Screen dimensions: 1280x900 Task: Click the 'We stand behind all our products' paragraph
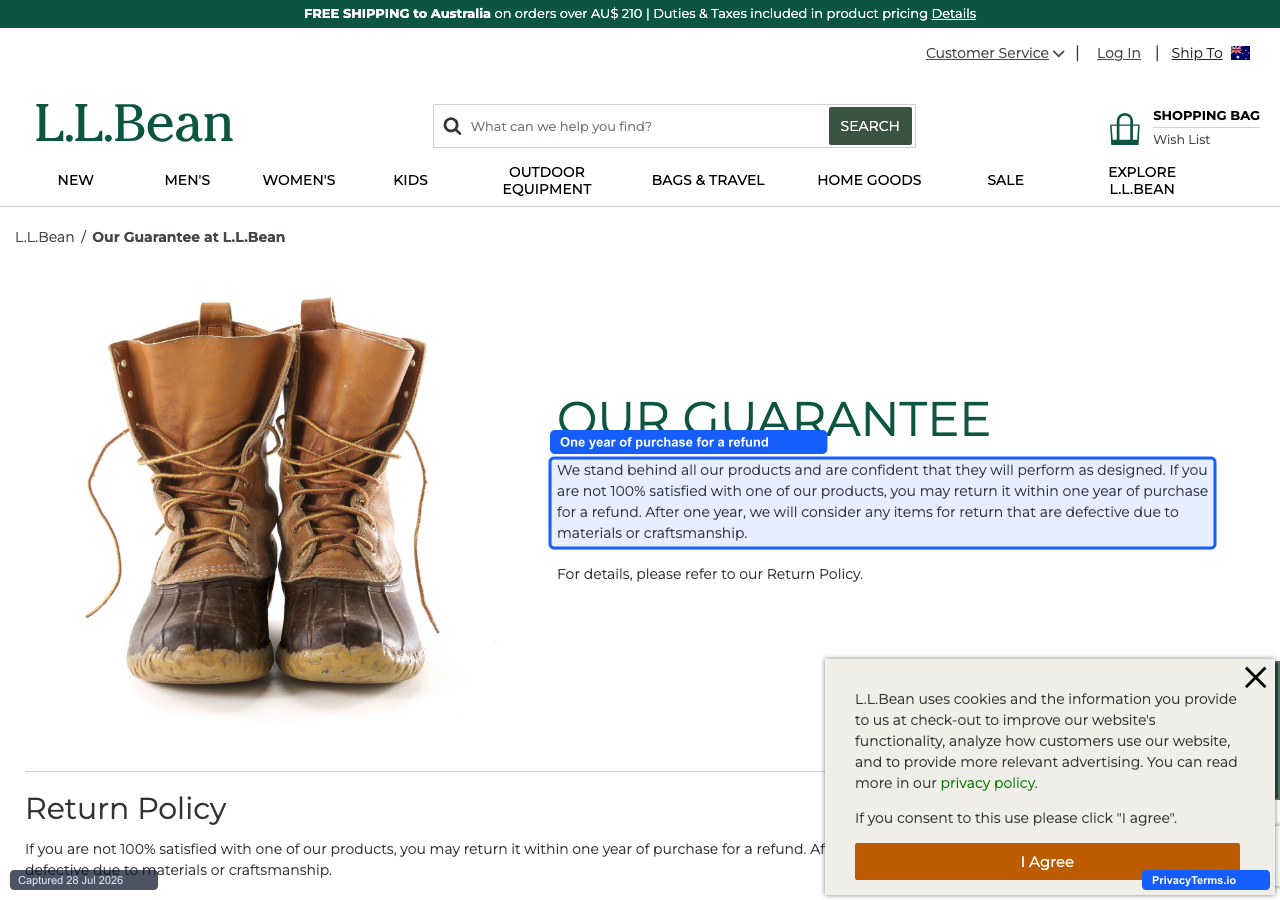click(x=883, y=502)
